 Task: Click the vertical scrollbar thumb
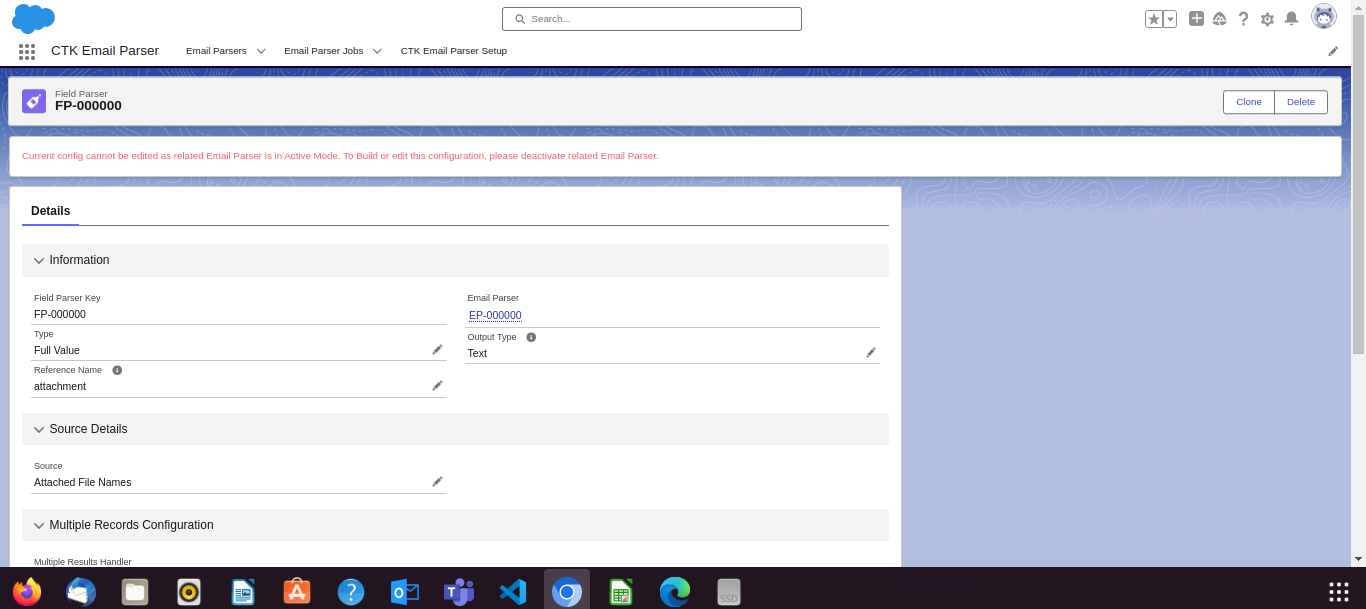coord(1358,185)
